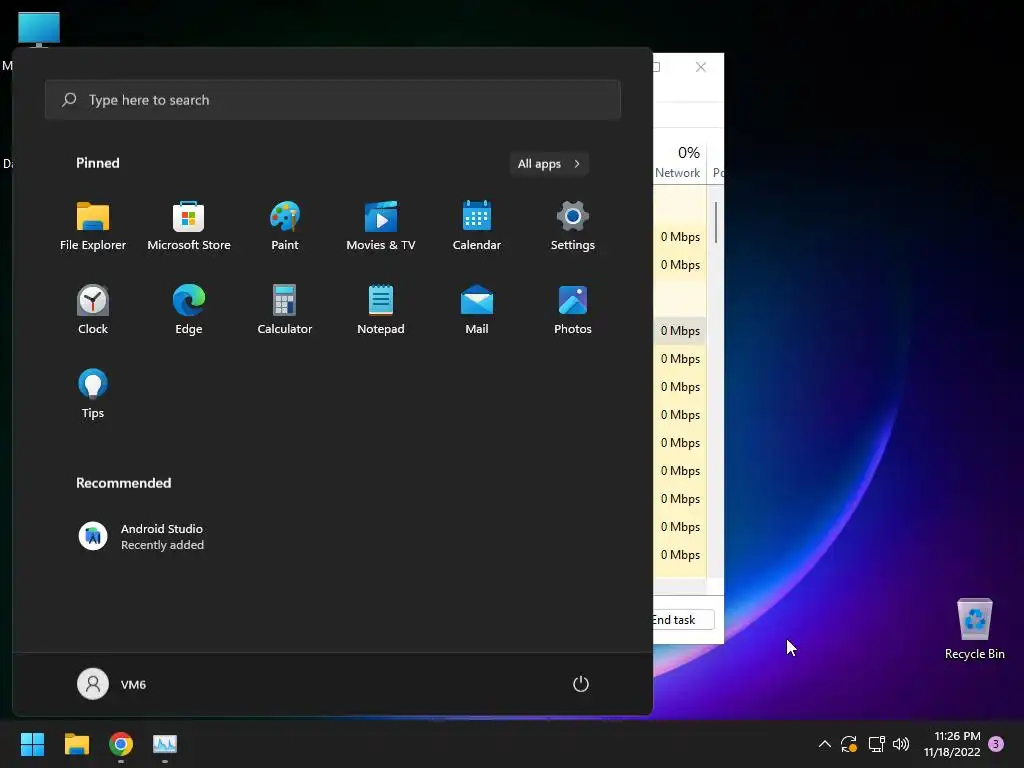Open the Mail app

(477, 310)
